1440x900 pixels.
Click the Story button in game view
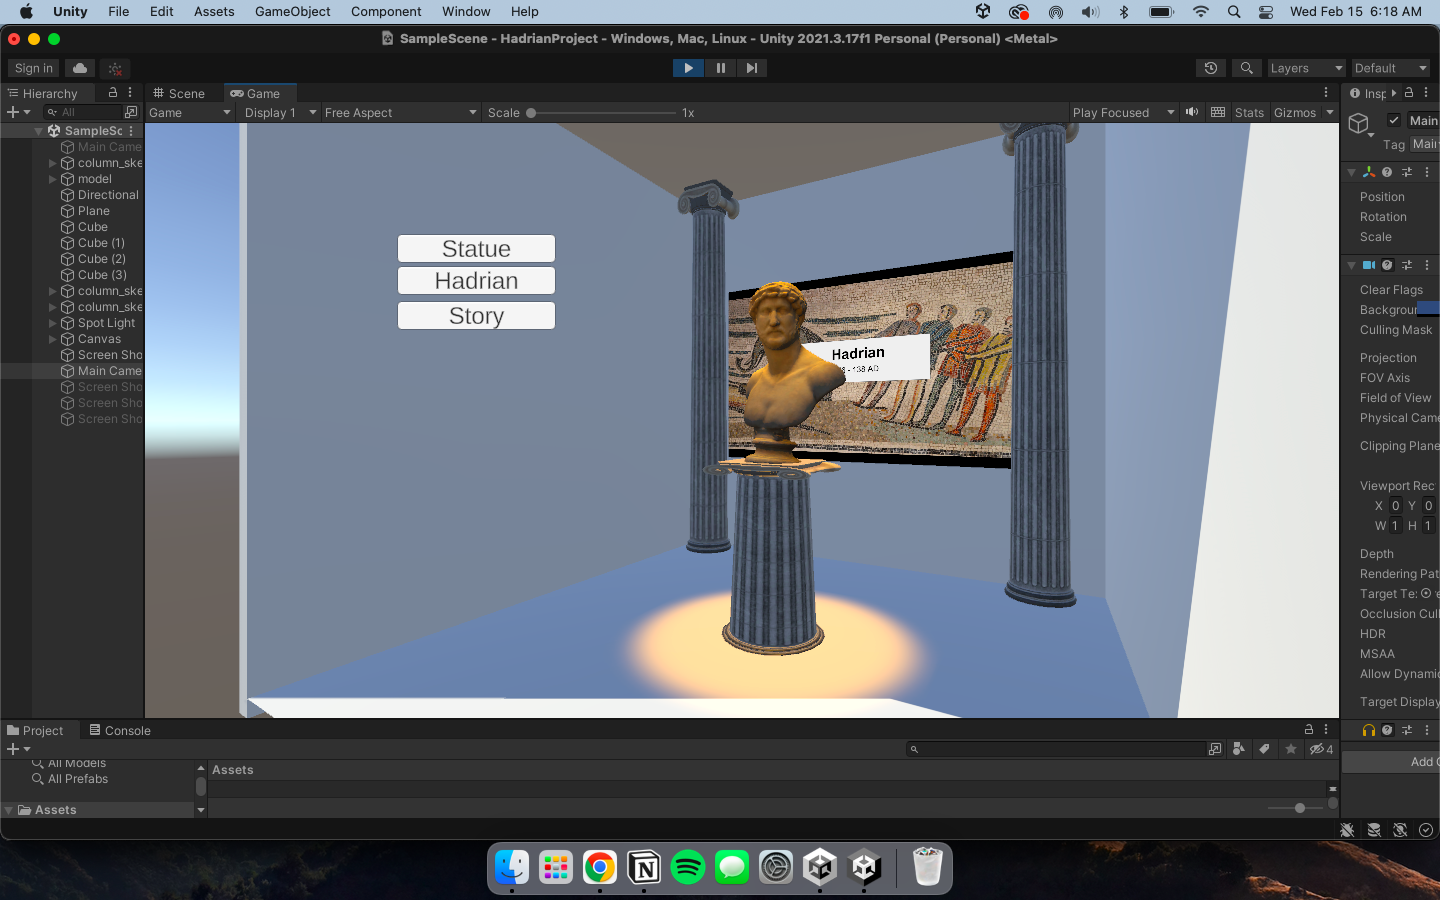tap(476, 316)
